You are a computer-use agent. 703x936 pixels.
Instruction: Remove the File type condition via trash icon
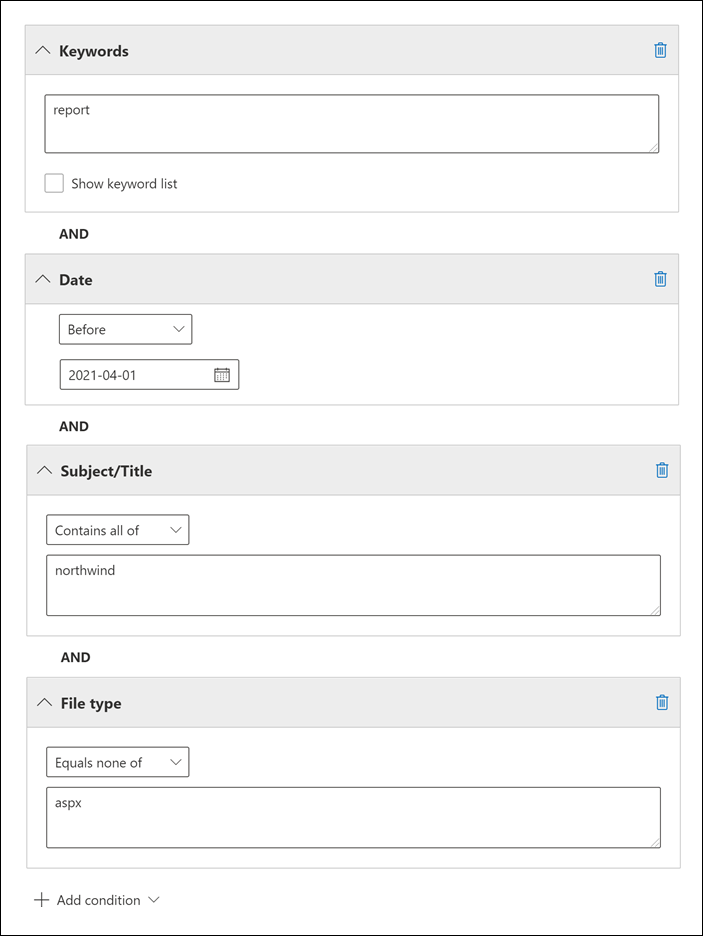(661, 702)
